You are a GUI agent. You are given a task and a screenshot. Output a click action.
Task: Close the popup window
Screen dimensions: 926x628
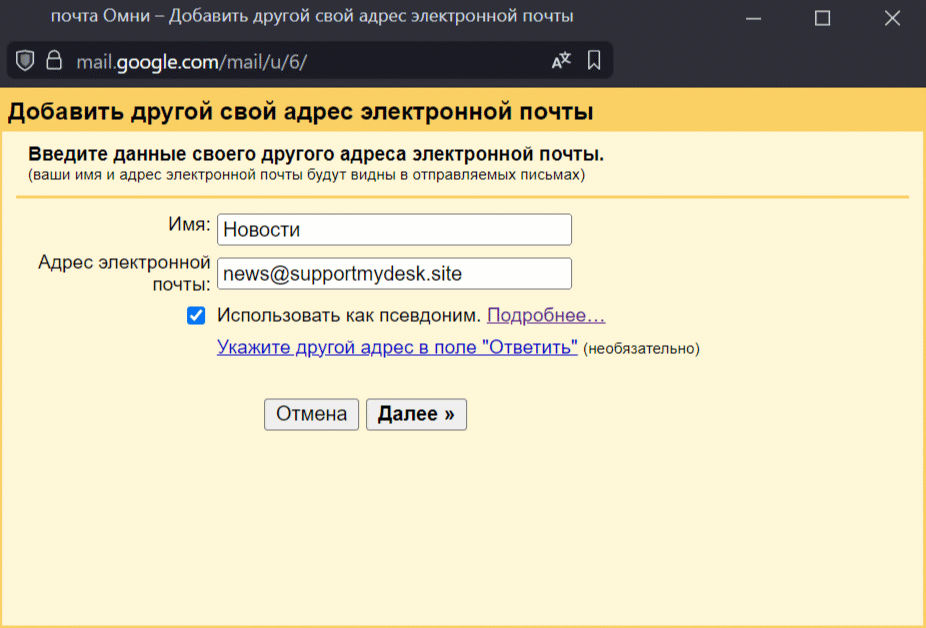[x=892, y=18]
